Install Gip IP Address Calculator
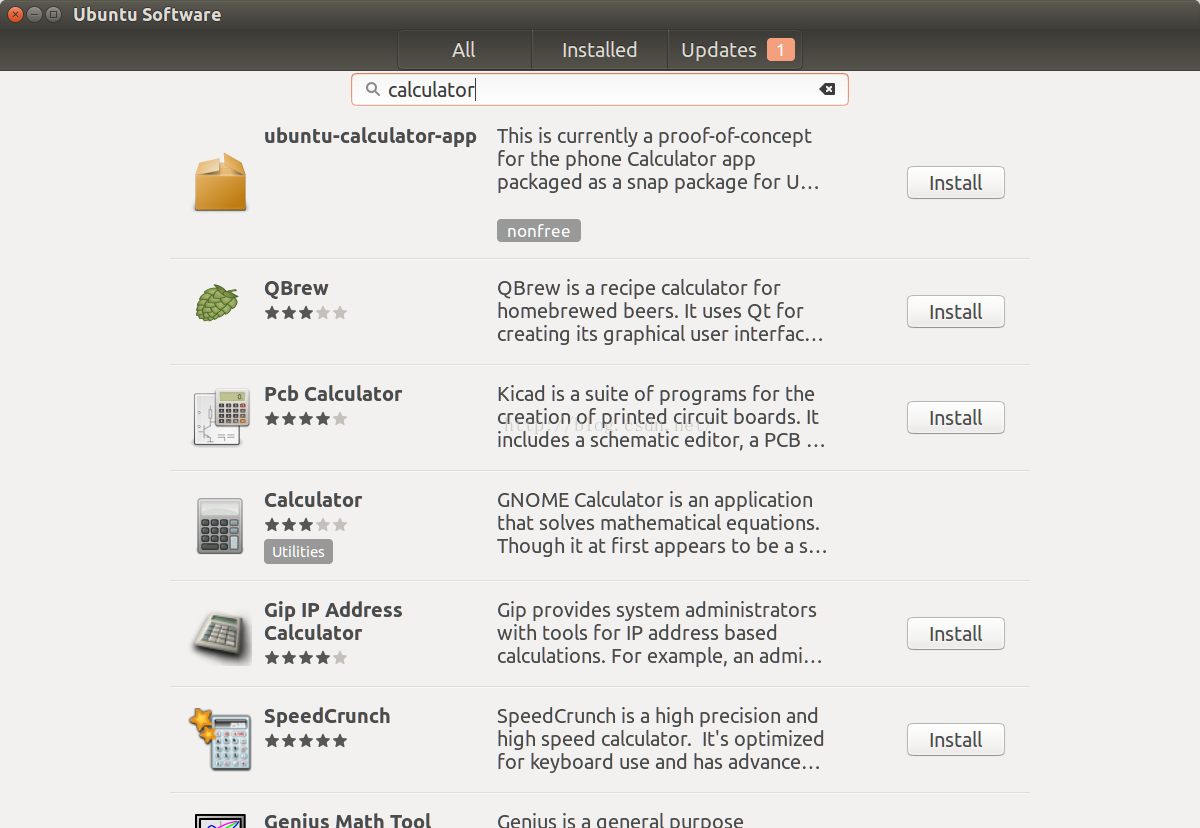 pyautogui.click(x=956, y=634)
